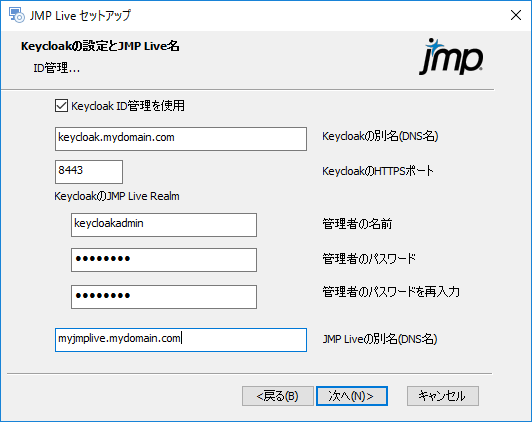The height and width of the screenshot is (422, 532).
Task: Click the KeycloakのJMP Live Realm label
Action: click(117, 196)
